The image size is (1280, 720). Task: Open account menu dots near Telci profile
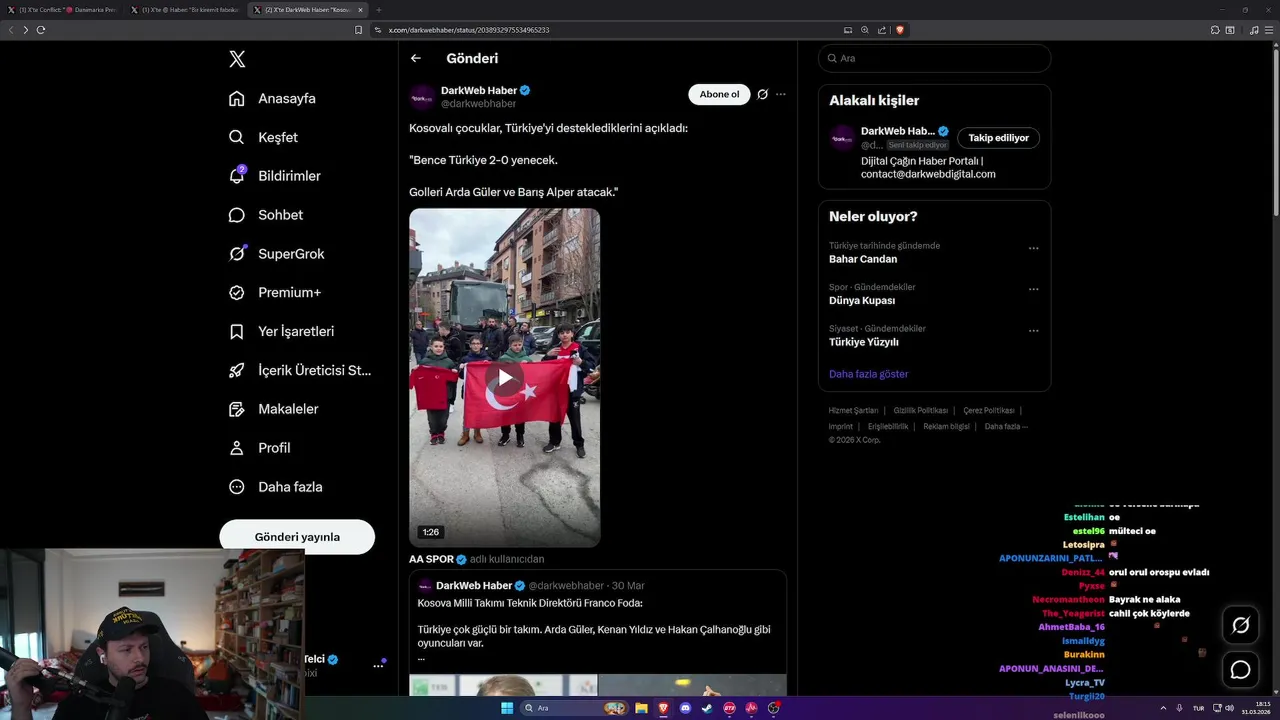(379, 665)
